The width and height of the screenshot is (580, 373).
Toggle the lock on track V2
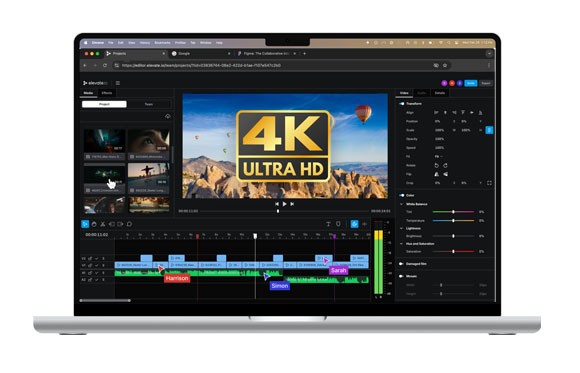90,258
